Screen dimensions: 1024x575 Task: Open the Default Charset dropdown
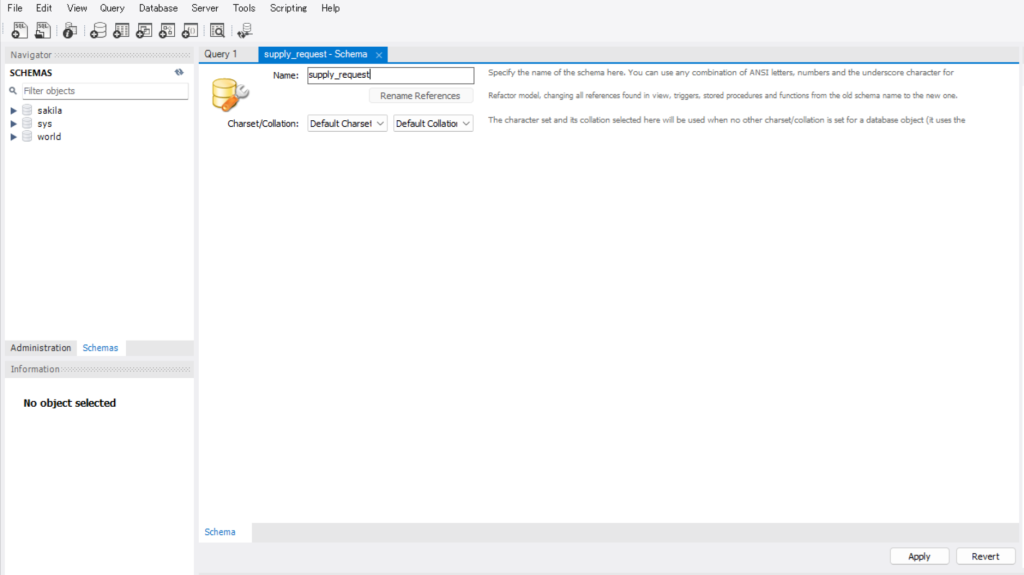(346, 123)
